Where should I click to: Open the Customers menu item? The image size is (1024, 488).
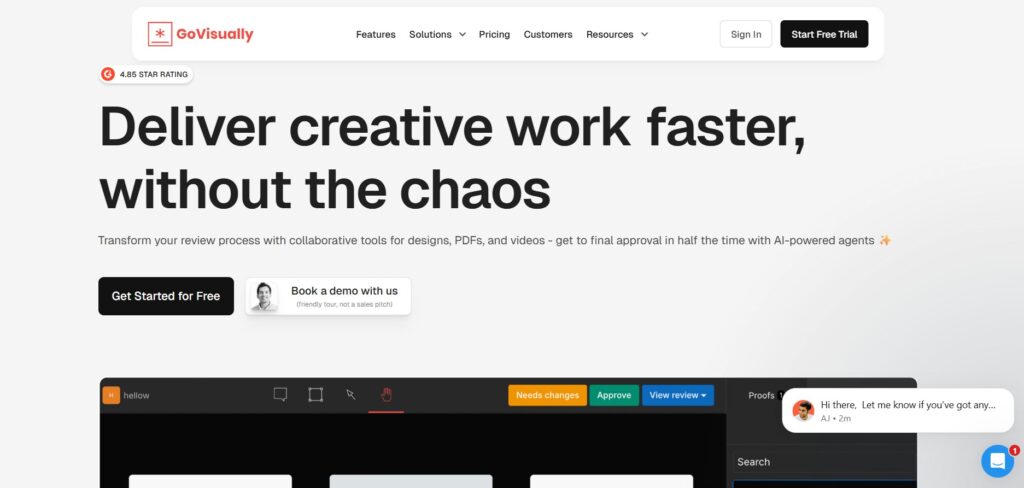[548, 34]
